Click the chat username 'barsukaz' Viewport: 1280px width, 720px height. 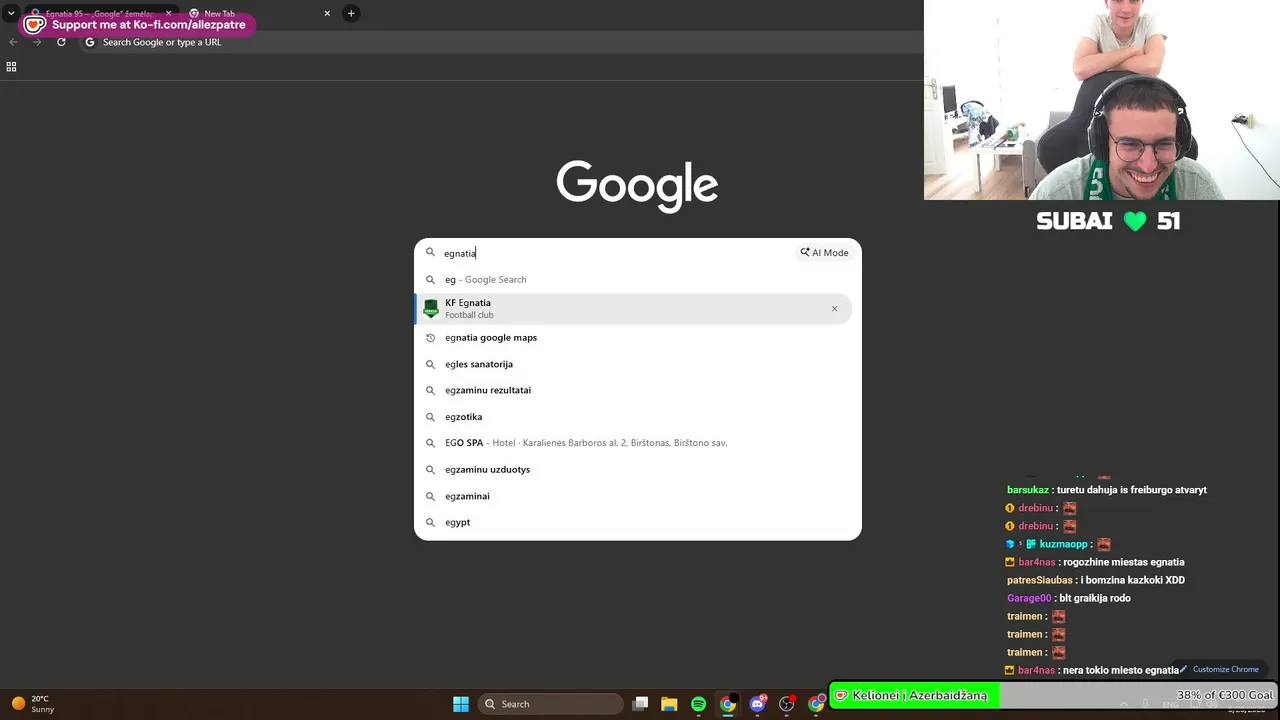click(1027, 490)
